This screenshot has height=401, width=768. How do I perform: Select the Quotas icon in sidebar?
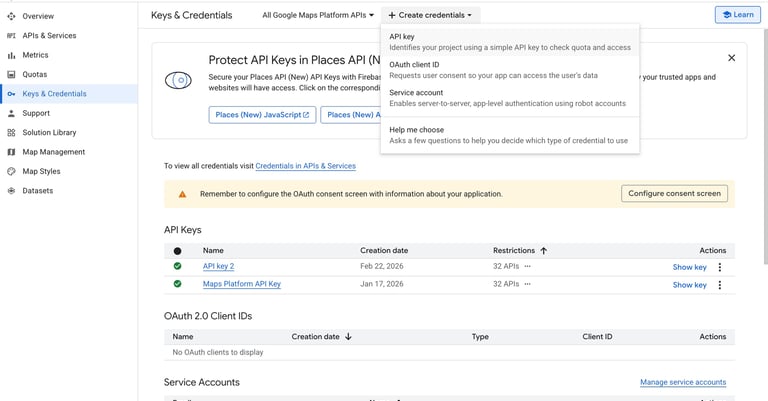(x=11, y=74)
